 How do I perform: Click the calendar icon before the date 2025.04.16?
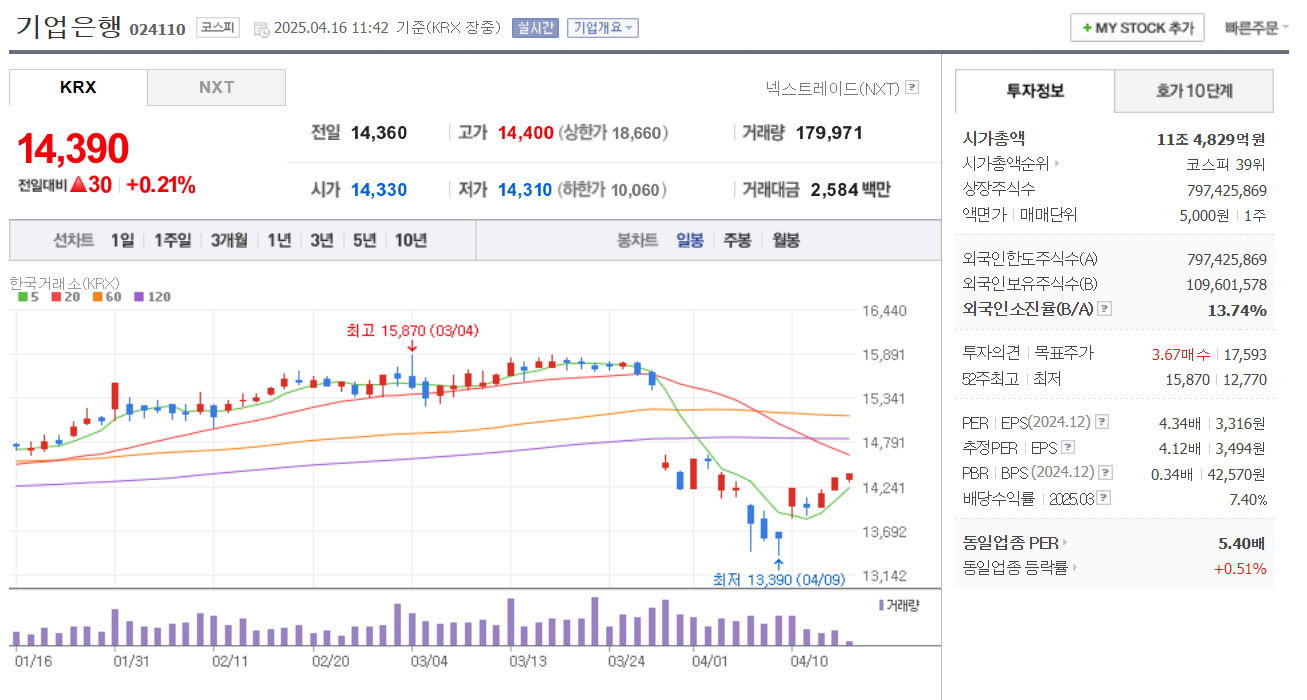click(x=261, y=29)
